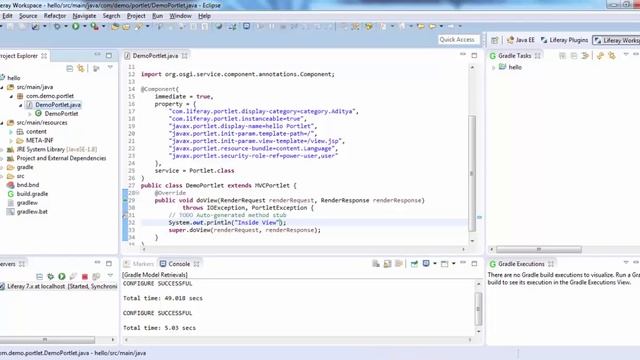The width and height of the screenshot is (640, 360).
Task: Select JRE System Library entry
Action: (56, 149)
